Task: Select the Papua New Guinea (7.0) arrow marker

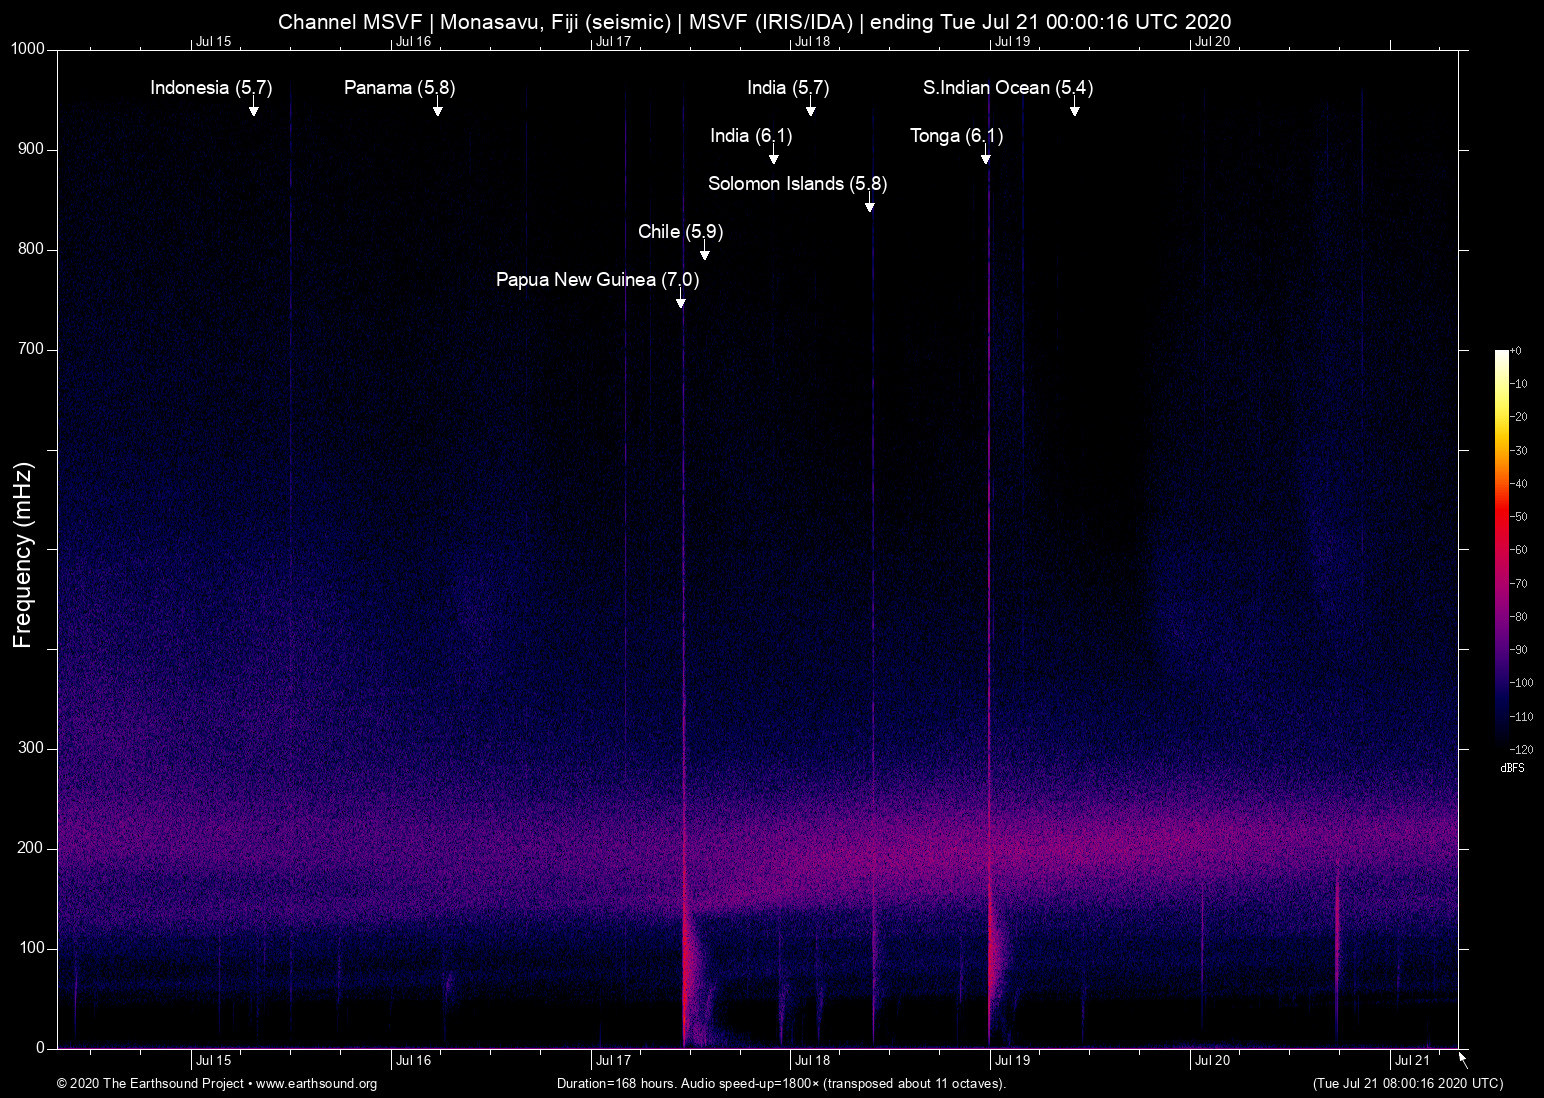Action: pos(681,301)
